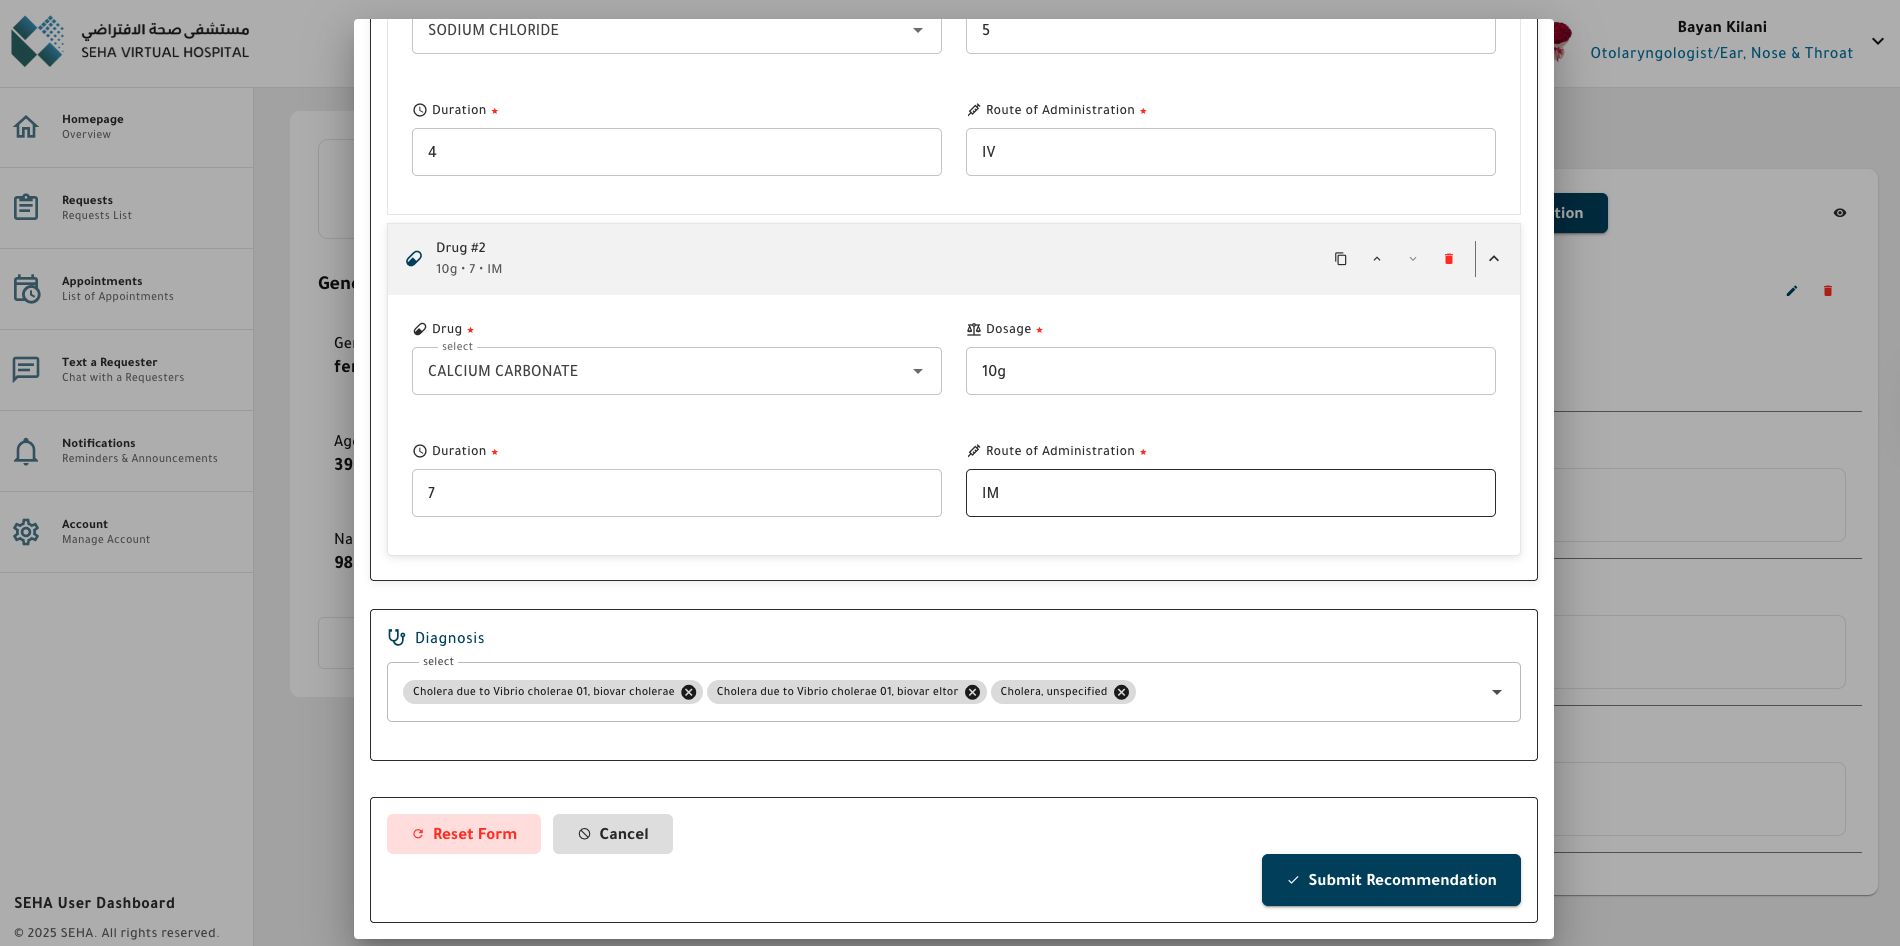
Task: Open the user profile menu chevron
Action: [1877, 41]
